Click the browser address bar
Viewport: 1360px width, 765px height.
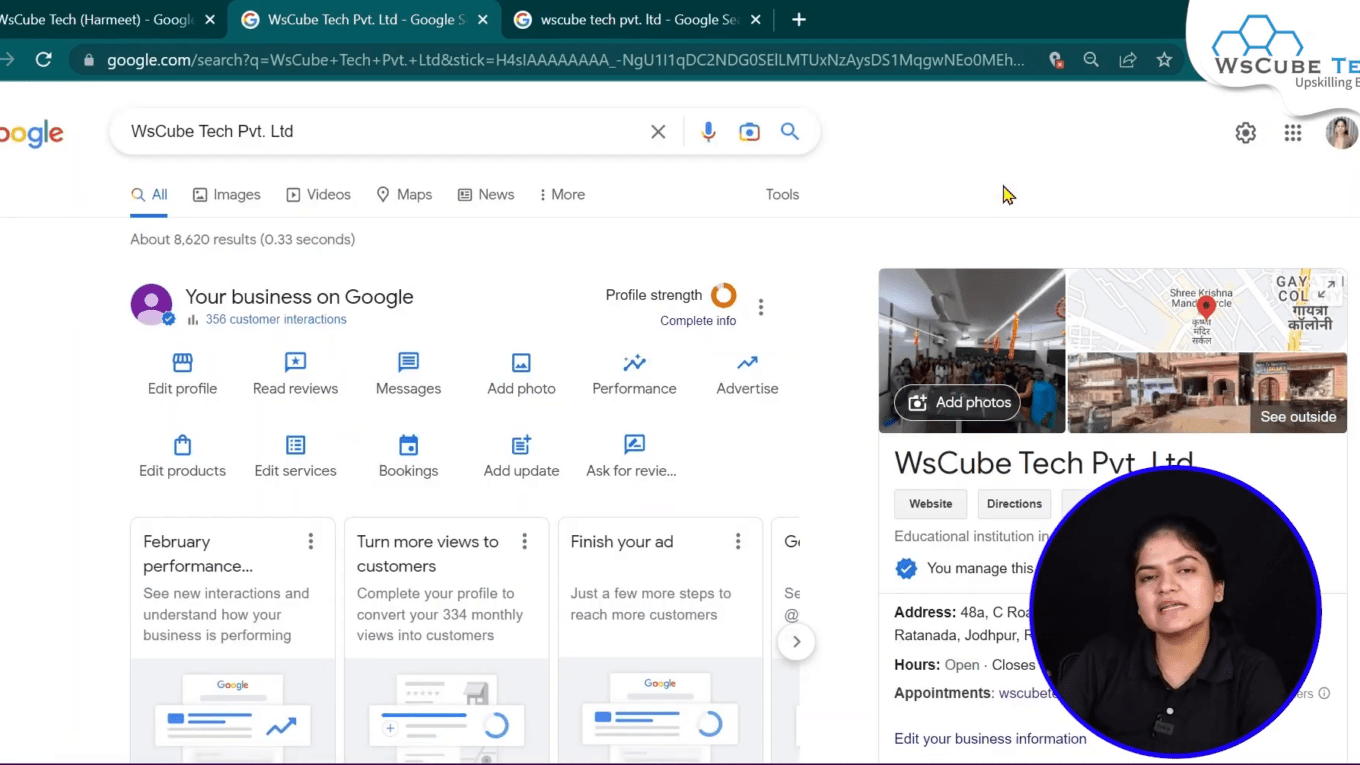(565, 60)
